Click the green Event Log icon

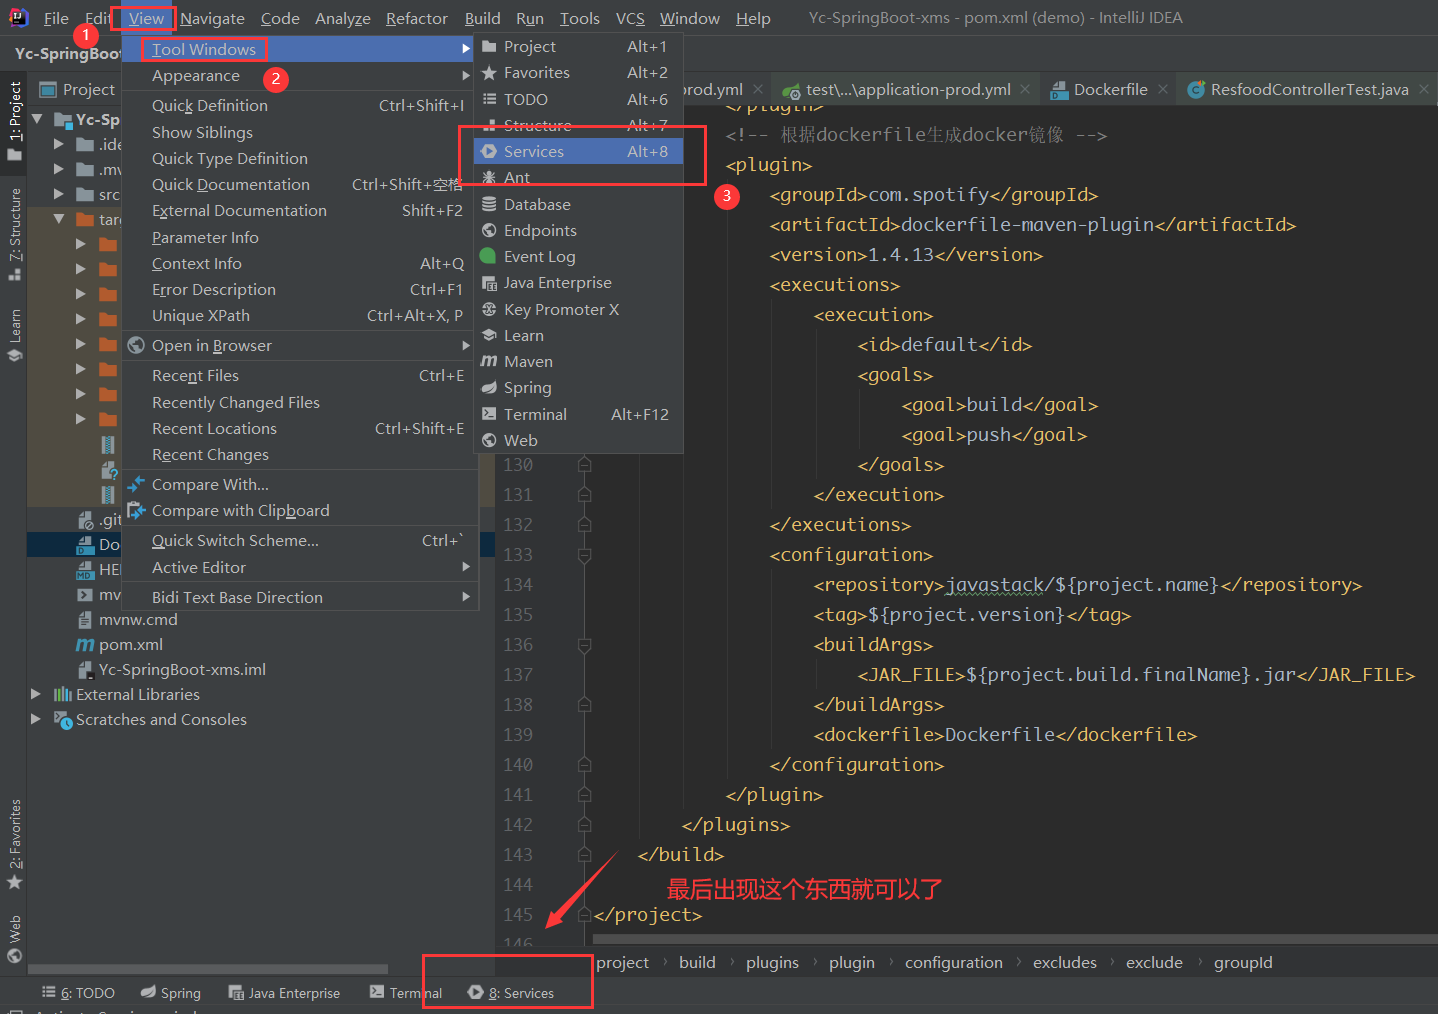pyautogui.click(x=488, y=256)
